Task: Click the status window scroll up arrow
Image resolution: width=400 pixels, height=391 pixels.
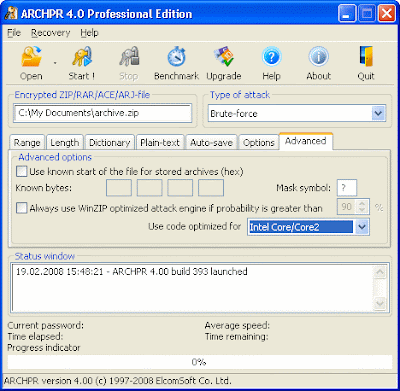Action: (380, 272)
